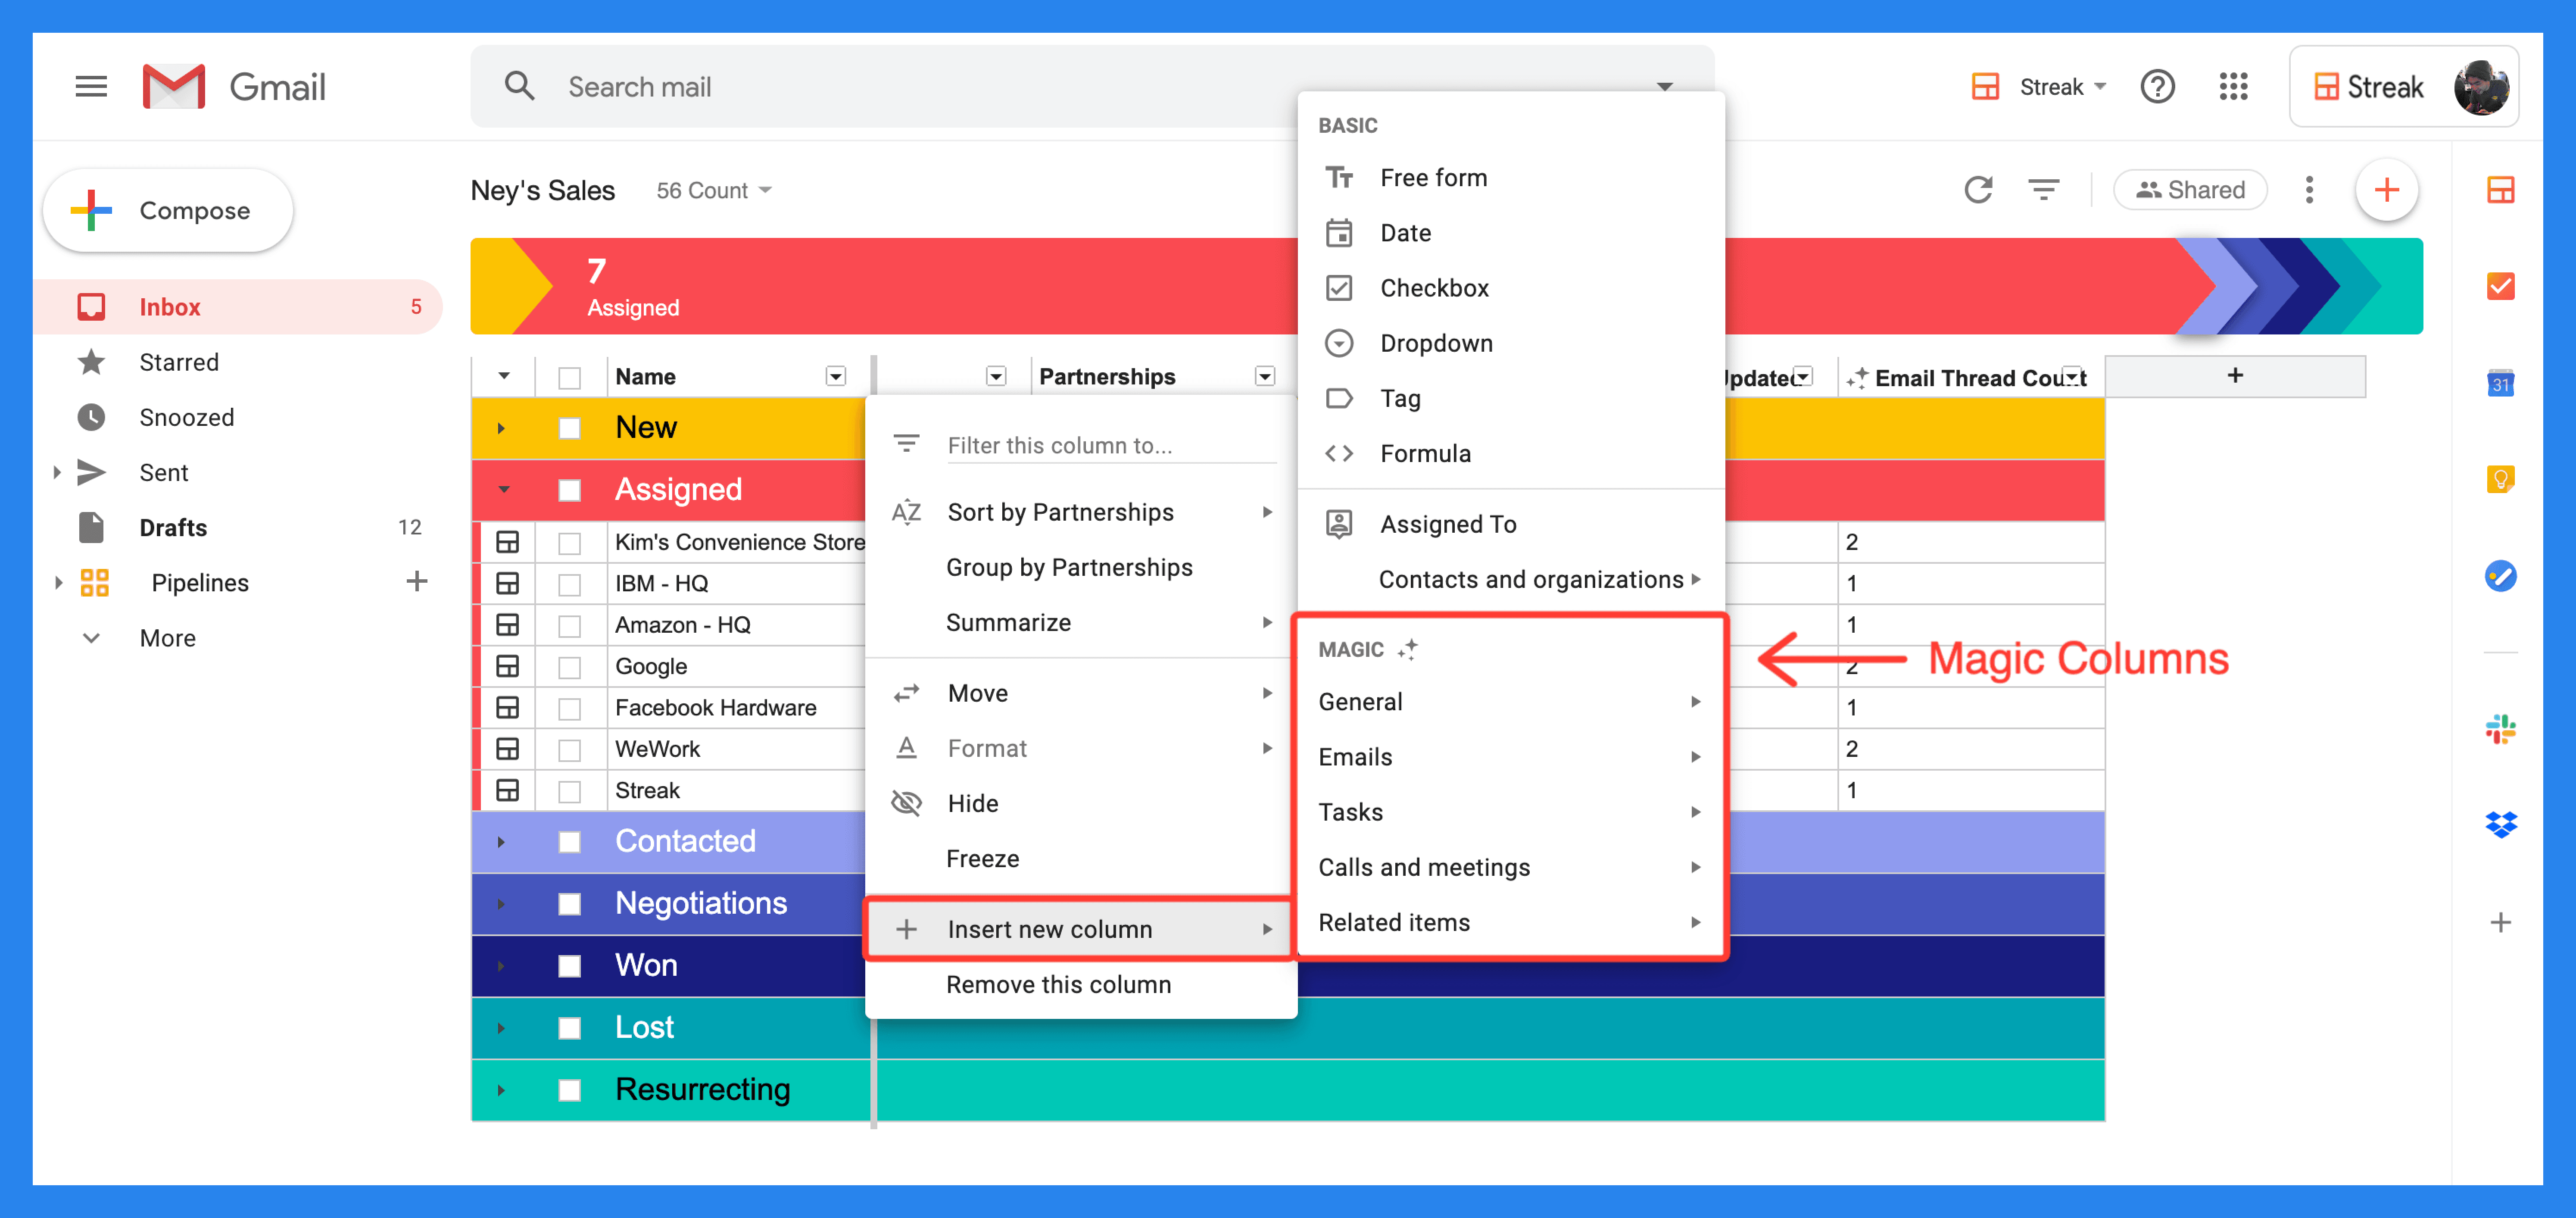Screen dimensions: 2576x1218
Task: Open the box icon for IBM - HQ row
Action: click(507, 583)
